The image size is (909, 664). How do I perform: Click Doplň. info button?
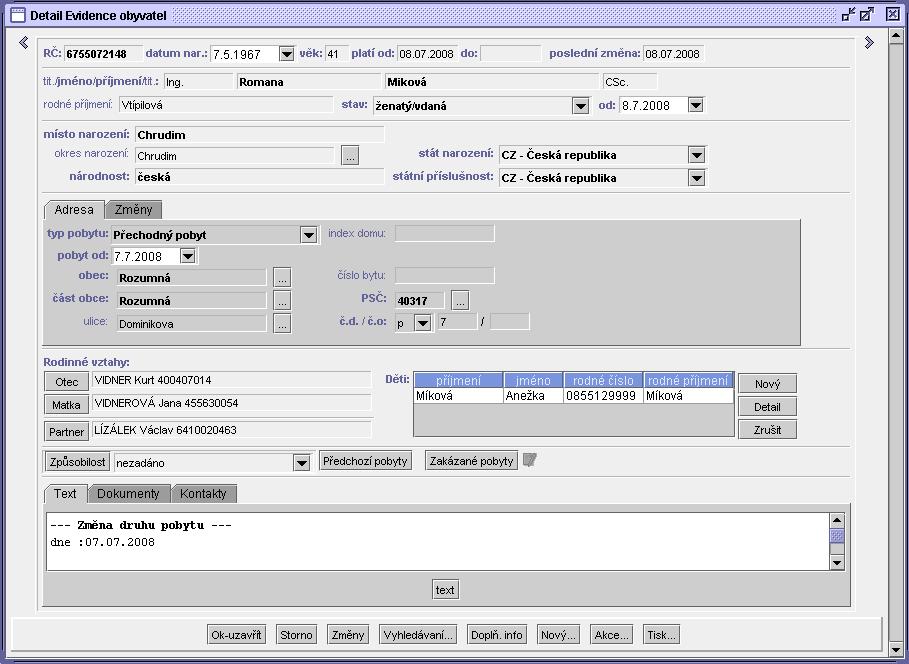click(497, 635)
